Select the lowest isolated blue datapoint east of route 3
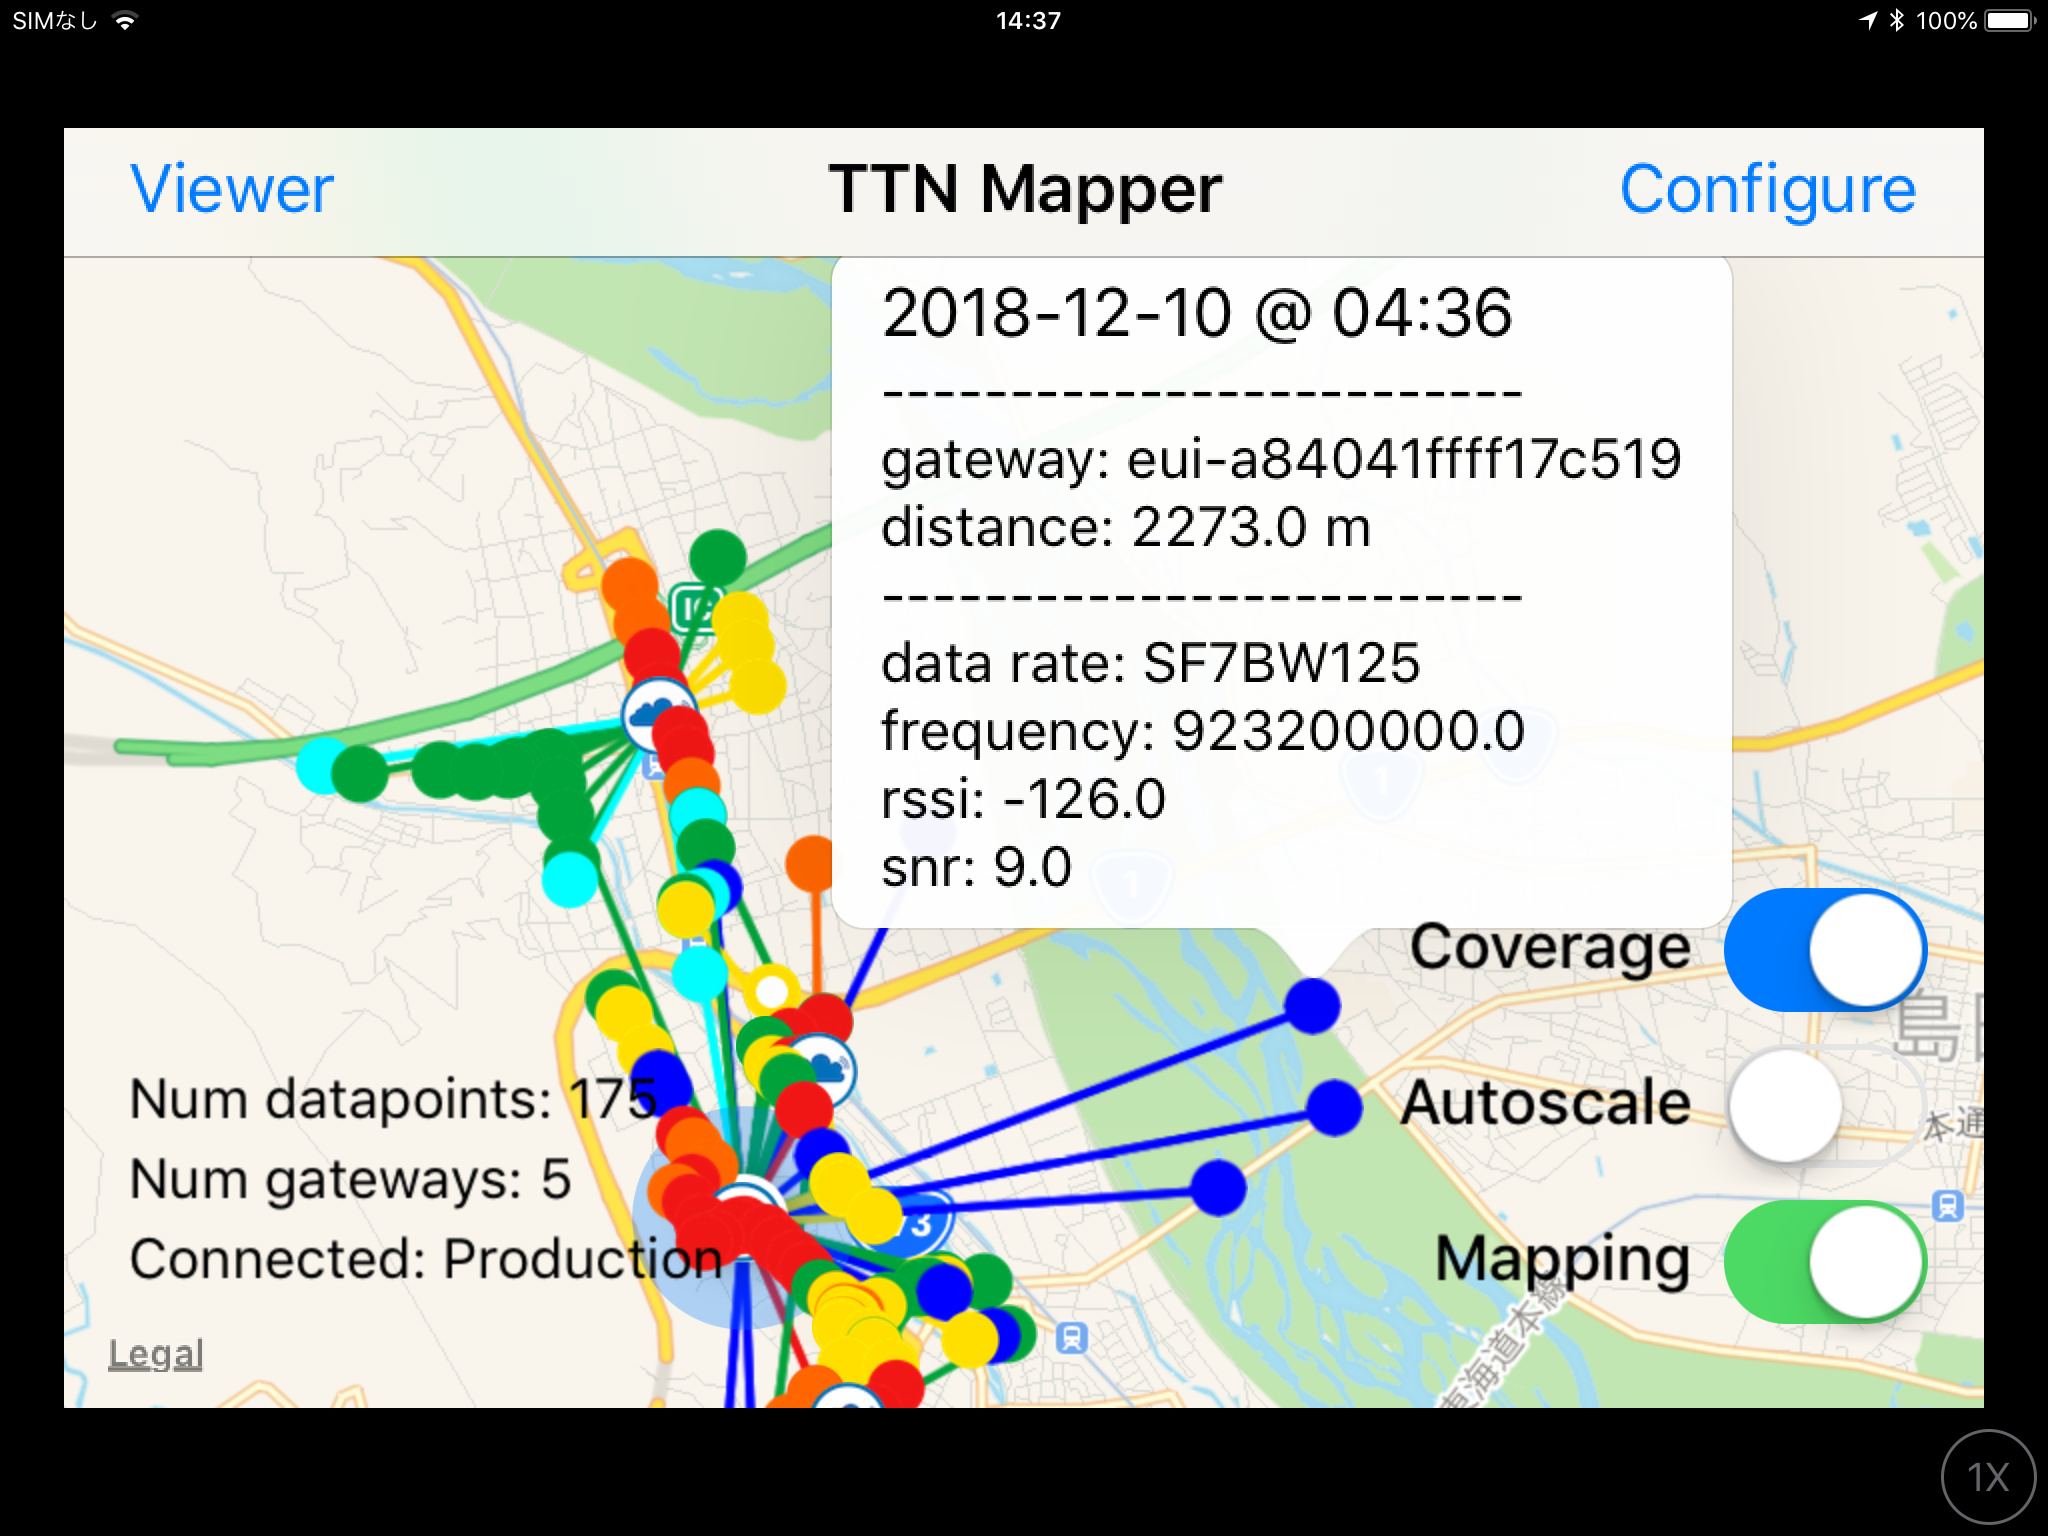This screenshot has height=1536, width=2048. (1217, 1188)
